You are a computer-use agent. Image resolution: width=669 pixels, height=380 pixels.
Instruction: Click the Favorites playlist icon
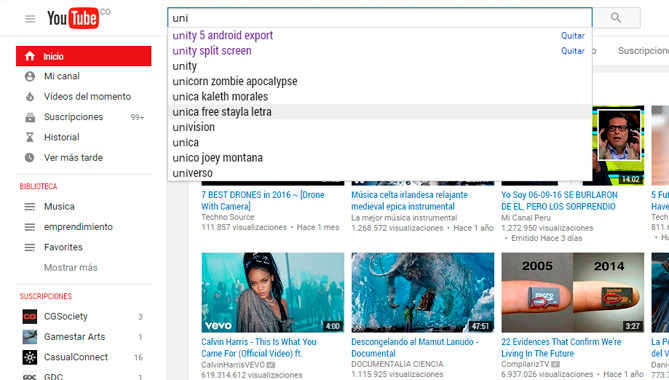29,247
